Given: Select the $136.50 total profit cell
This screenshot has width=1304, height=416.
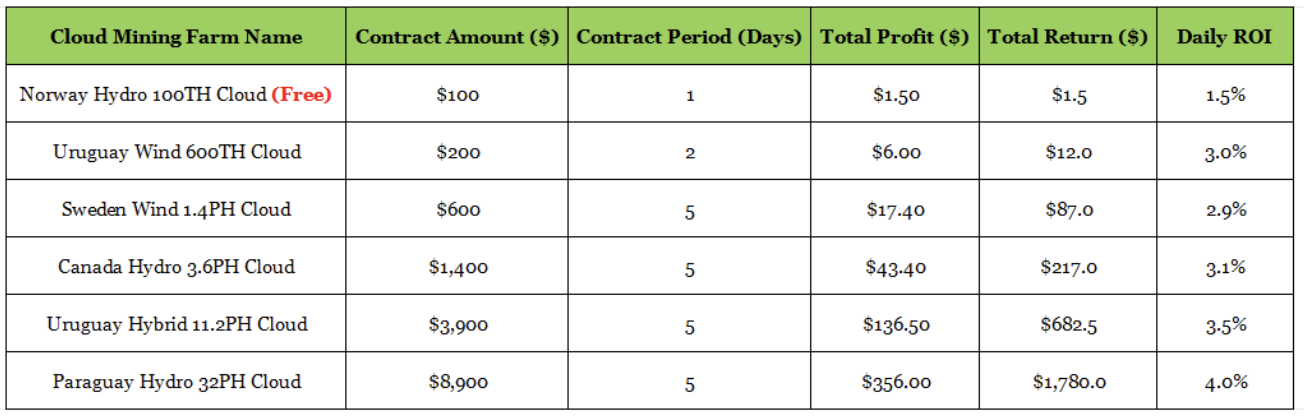Looking at the screenshot, I should click(x=895, y=325).
